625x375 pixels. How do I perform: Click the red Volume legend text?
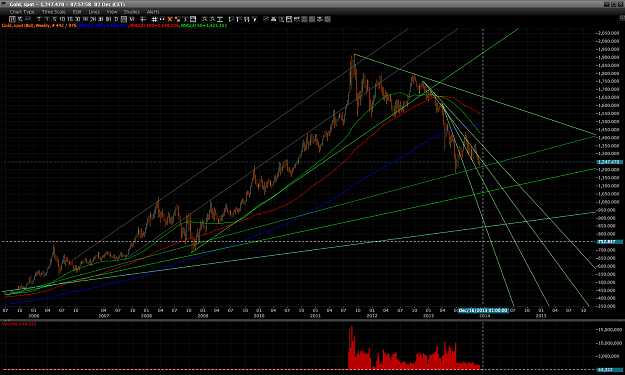(19, 324)
